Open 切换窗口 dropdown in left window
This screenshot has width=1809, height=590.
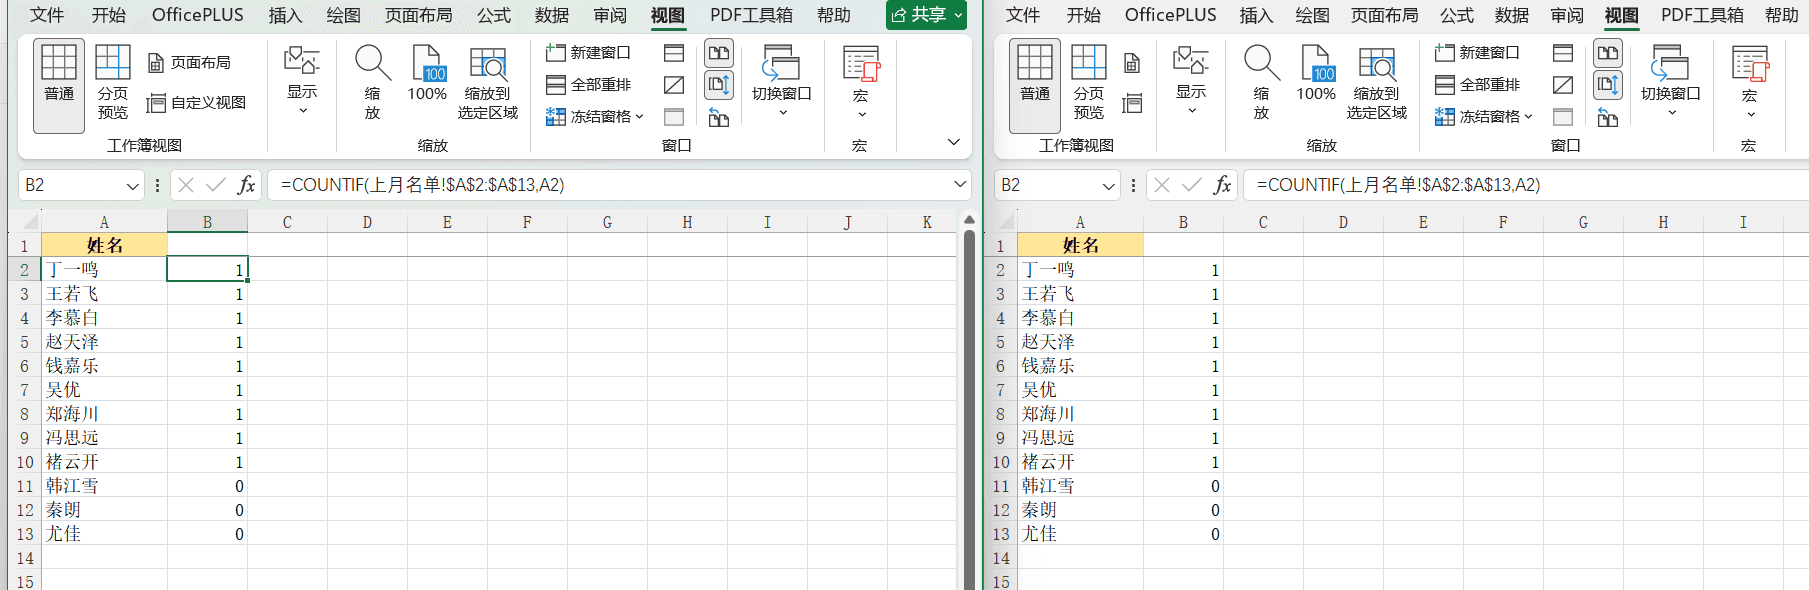pyautogui.click(x=782, y=82)
